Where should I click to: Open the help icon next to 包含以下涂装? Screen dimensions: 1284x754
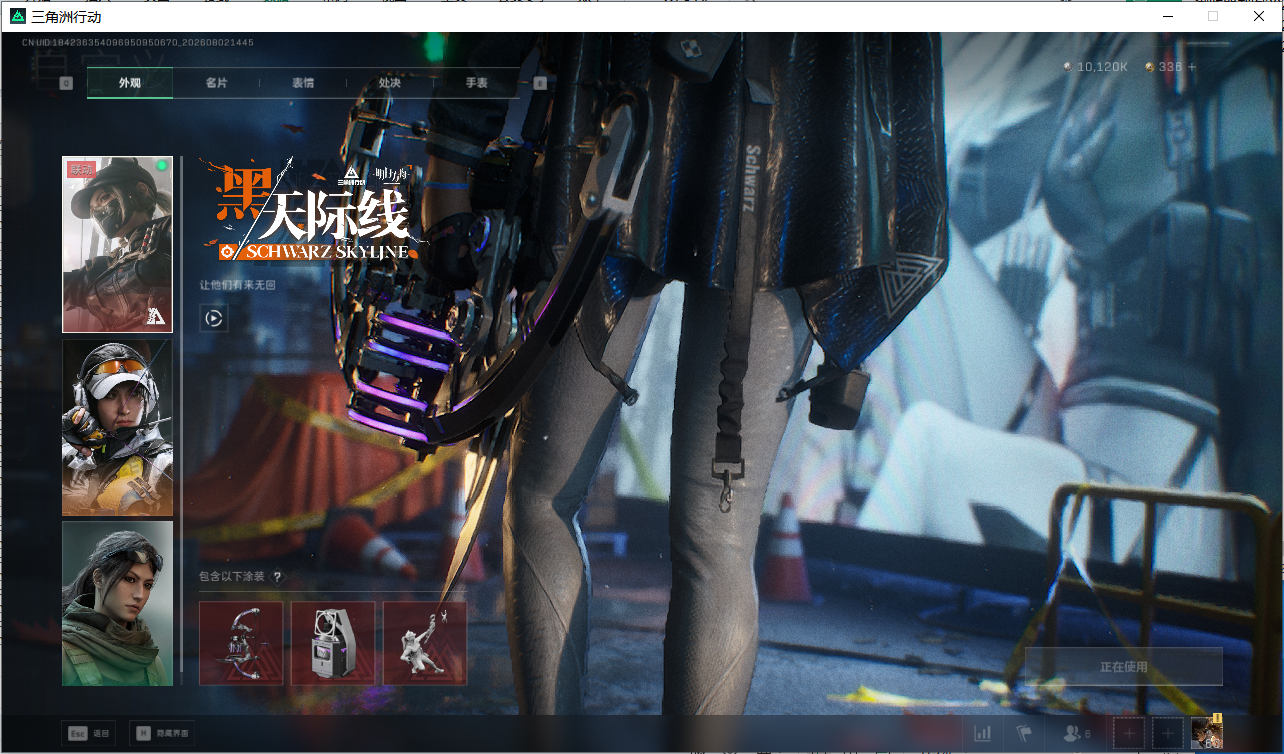pos(277,577)
